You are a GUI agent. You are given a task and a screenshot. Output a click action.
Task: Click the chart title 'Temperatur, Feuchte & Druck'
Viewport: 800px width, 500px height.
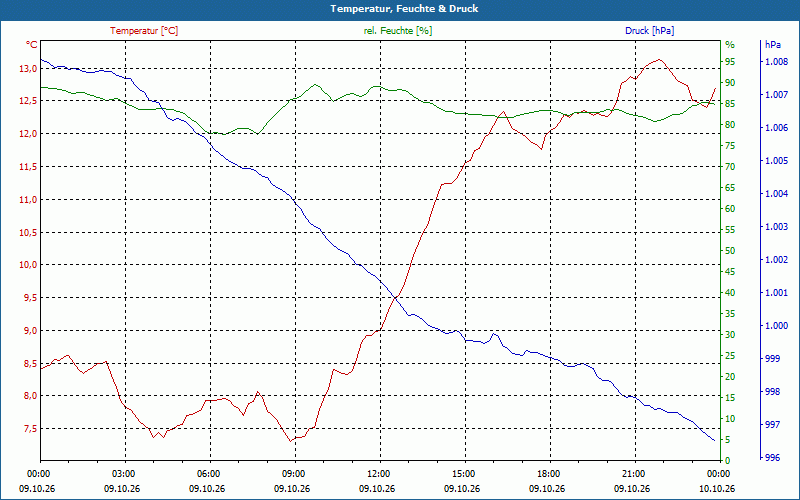(404, 9)
